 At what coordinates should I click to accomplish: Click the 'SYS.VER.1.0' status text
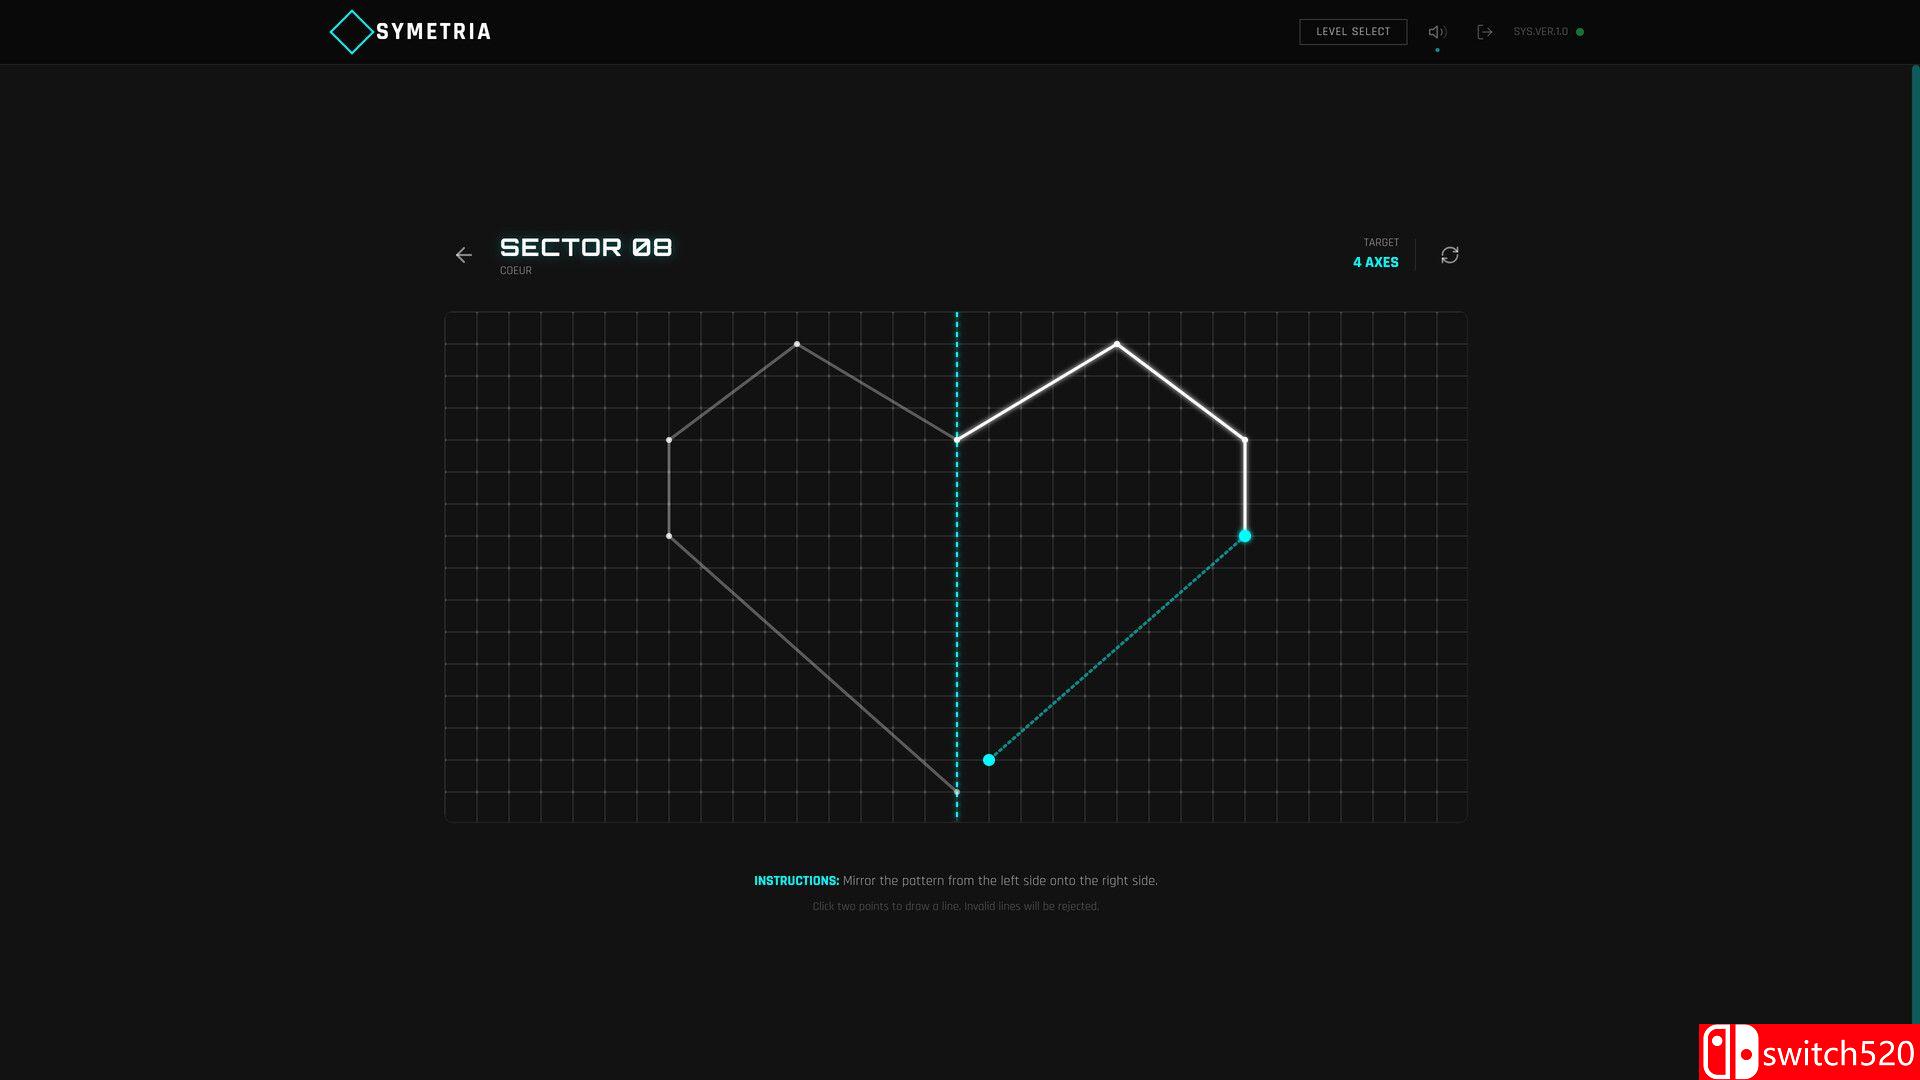(1540, 32)
